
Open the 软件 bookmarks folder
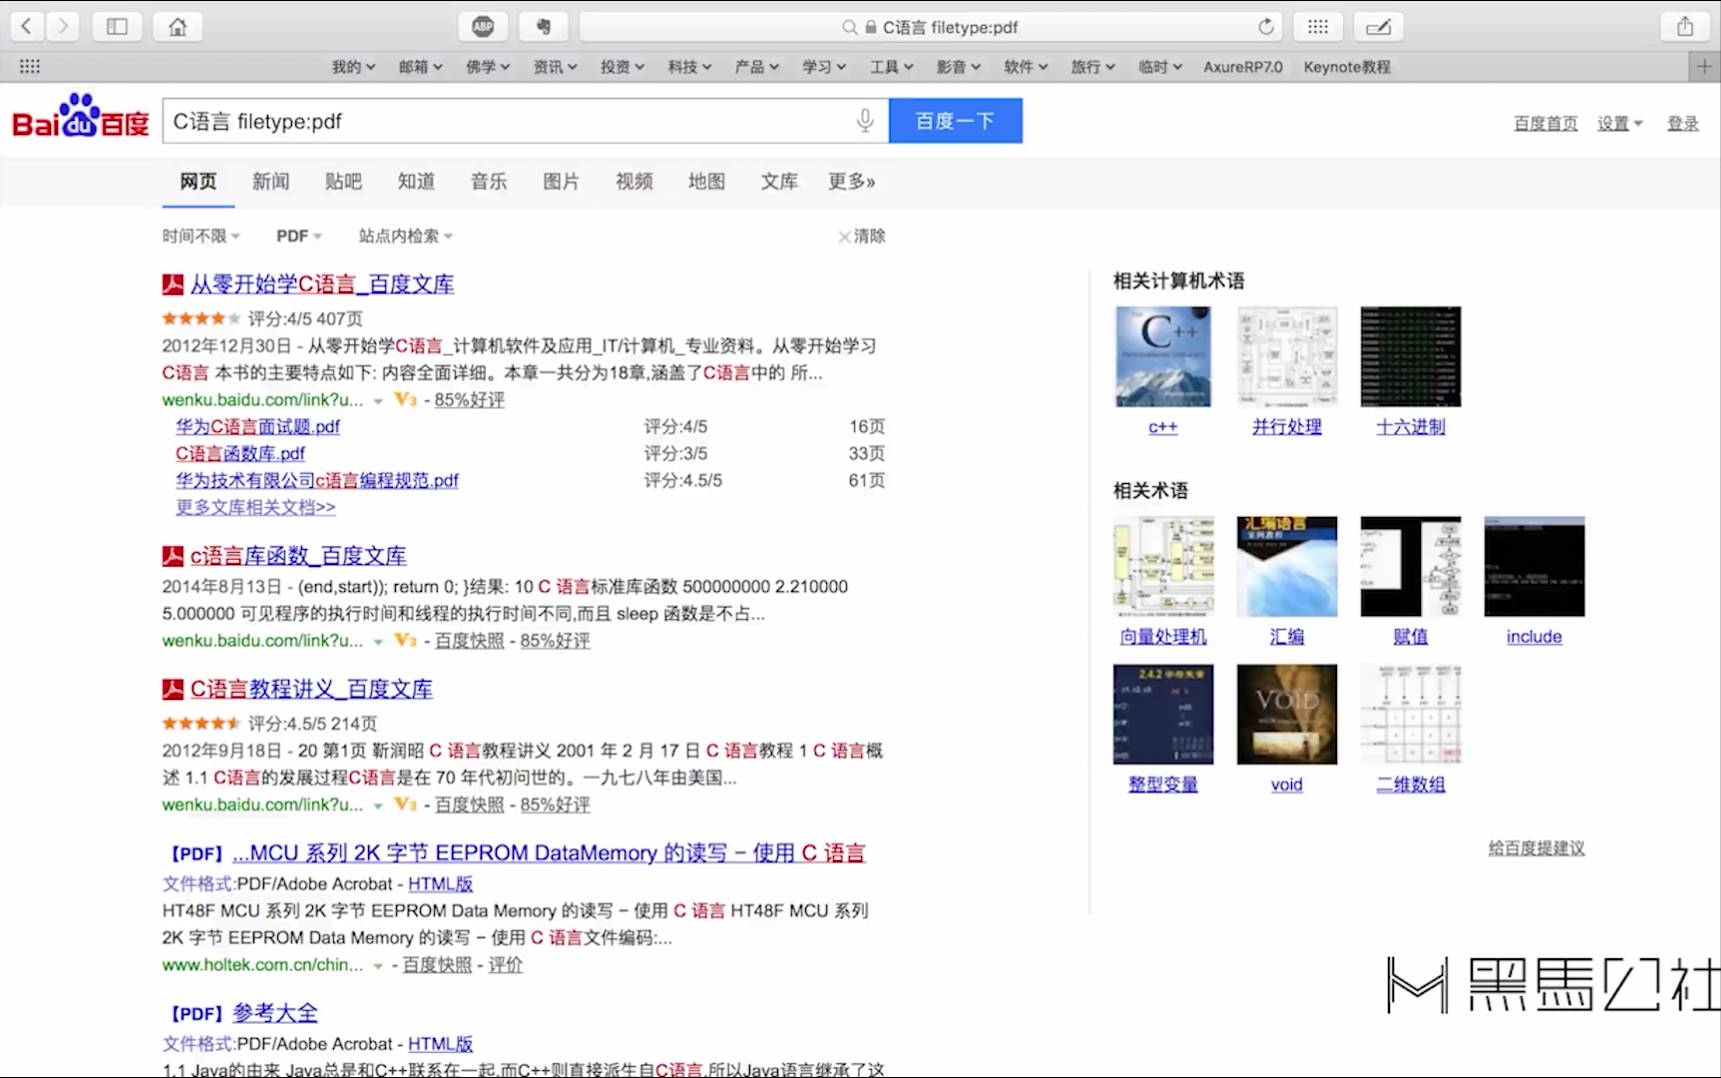pos(1025,67)
